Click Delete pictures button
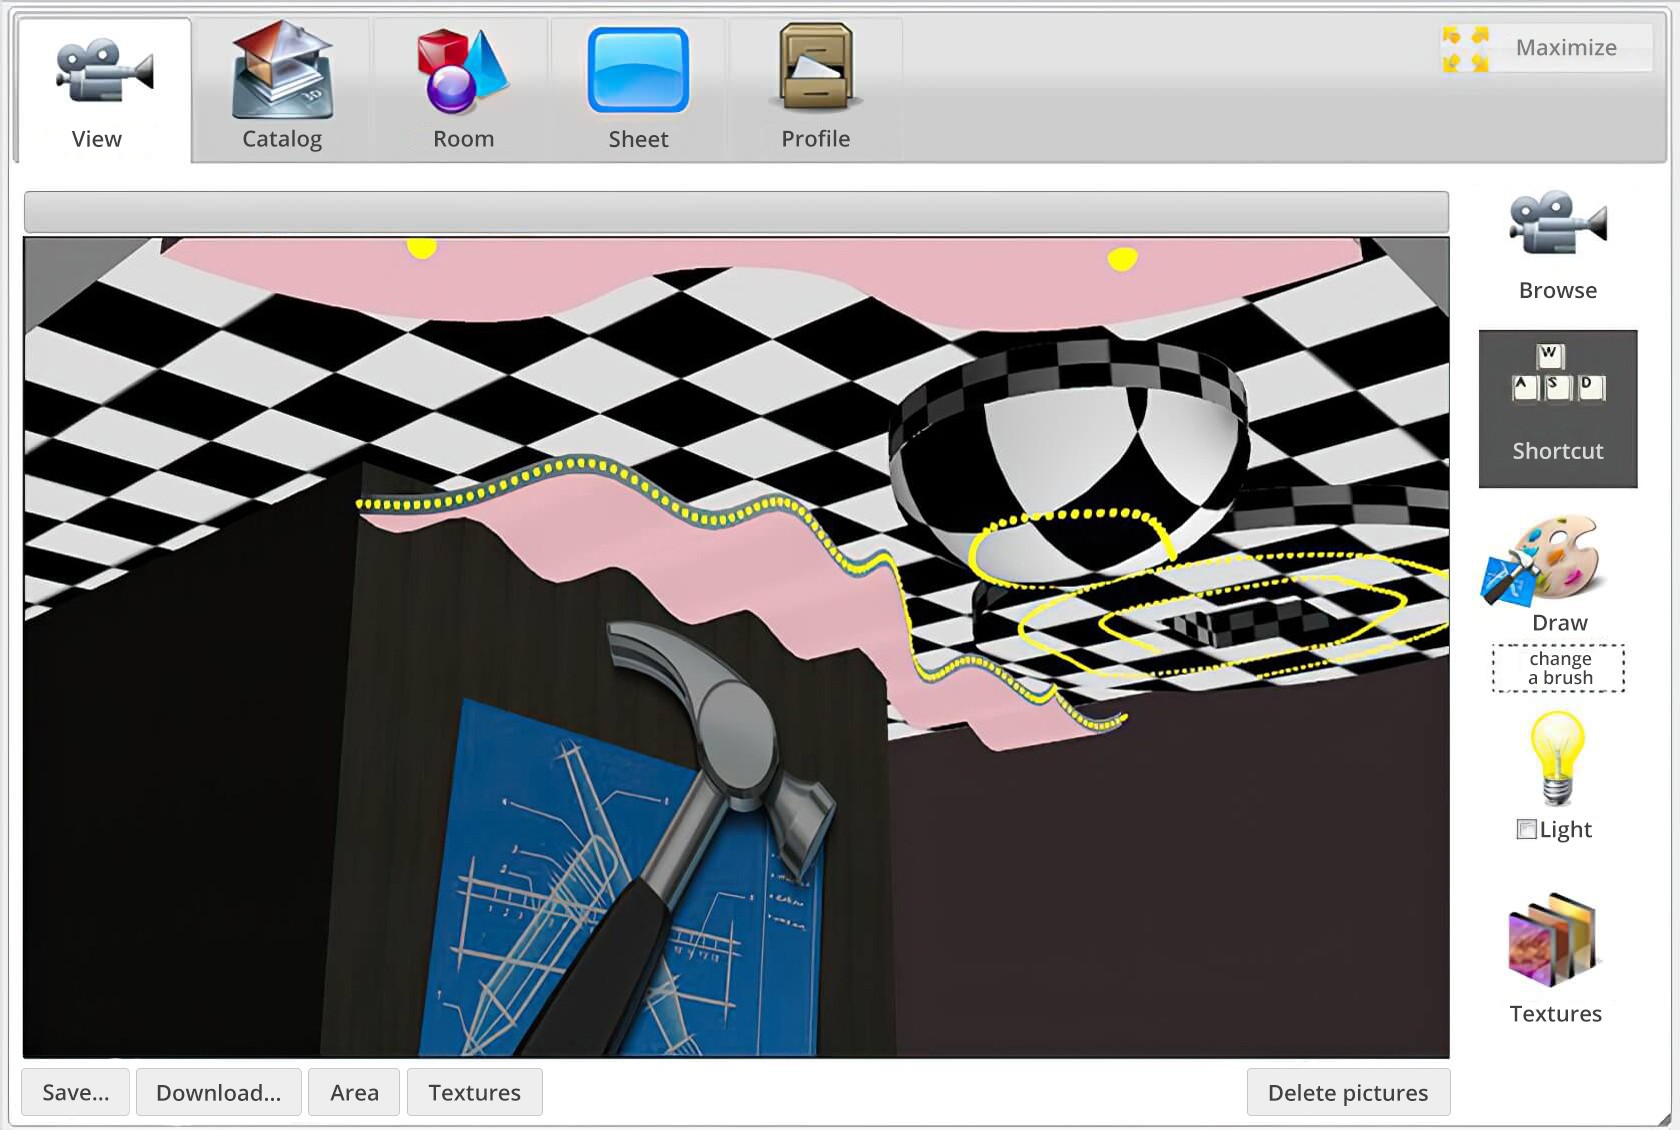This screenshot has width=1680, height=1130. point(1347,1092)
